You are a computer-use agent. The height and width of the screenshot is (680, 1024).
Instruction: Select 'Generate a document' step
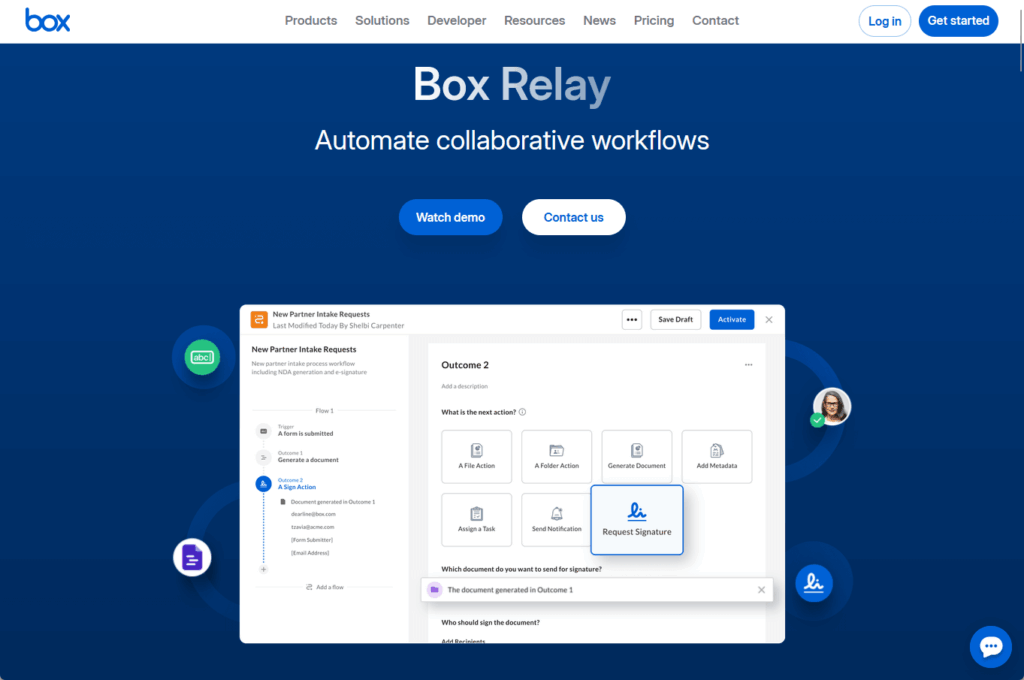point(308,460)
